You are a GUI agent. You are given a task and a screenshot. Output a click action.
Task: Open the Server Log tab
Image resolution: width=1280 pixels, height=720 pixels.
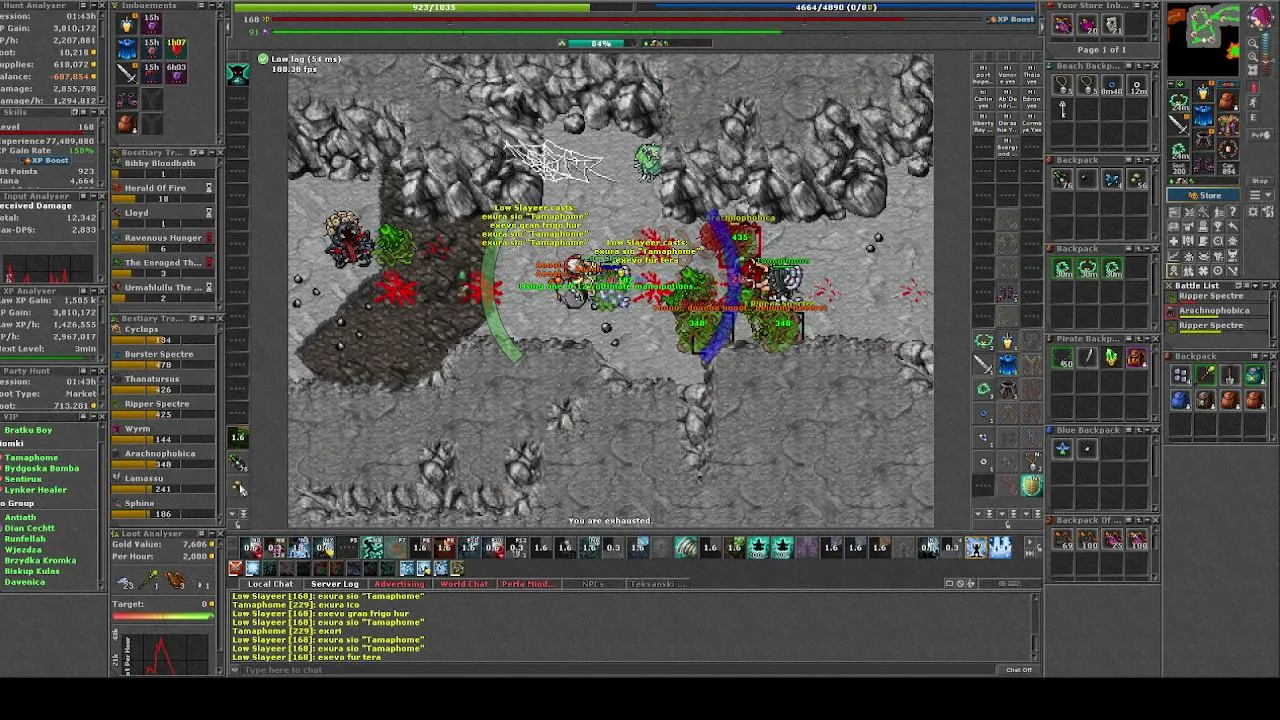[x=334, y=584]
